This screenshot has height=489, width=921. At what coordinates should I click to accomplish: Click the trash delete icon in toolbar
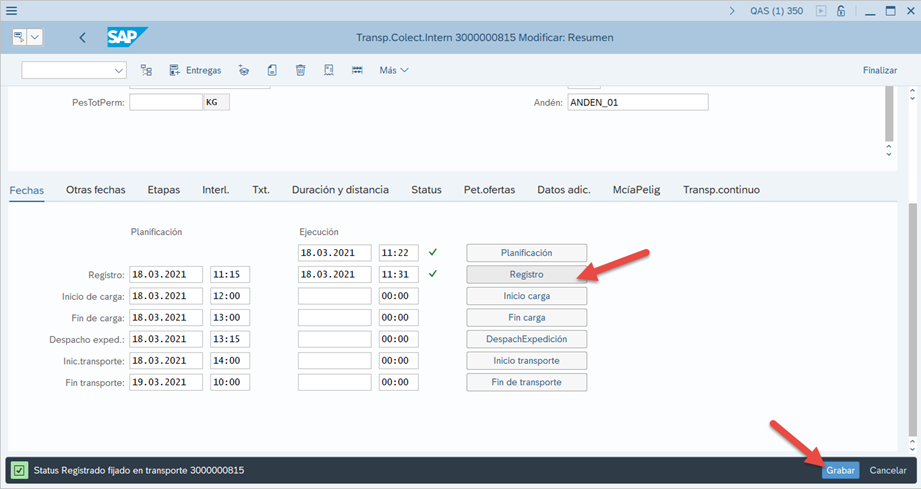tap(300, 70)
